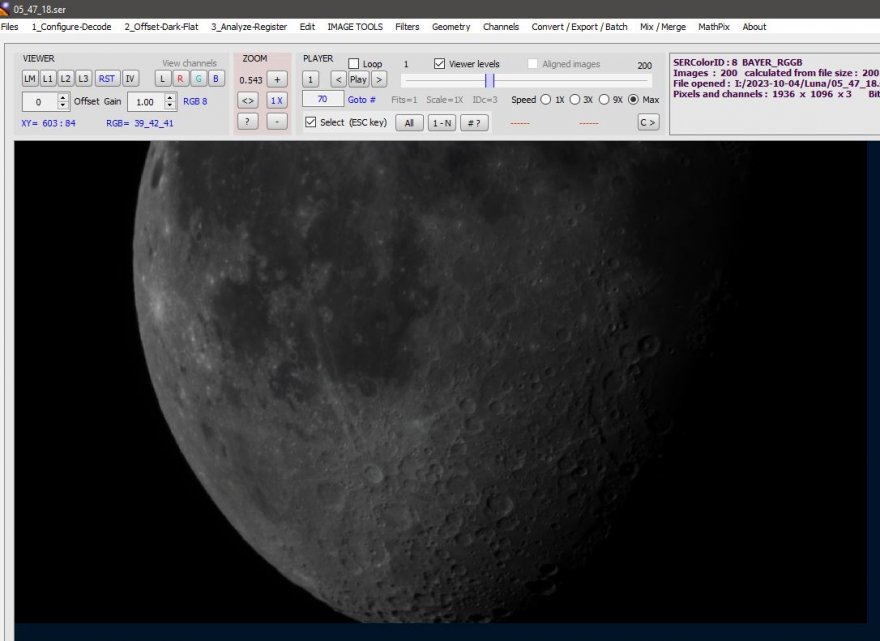Viewport: 880px width, 641px height.
Task: Choose Max playback speed
Action: 633,99
